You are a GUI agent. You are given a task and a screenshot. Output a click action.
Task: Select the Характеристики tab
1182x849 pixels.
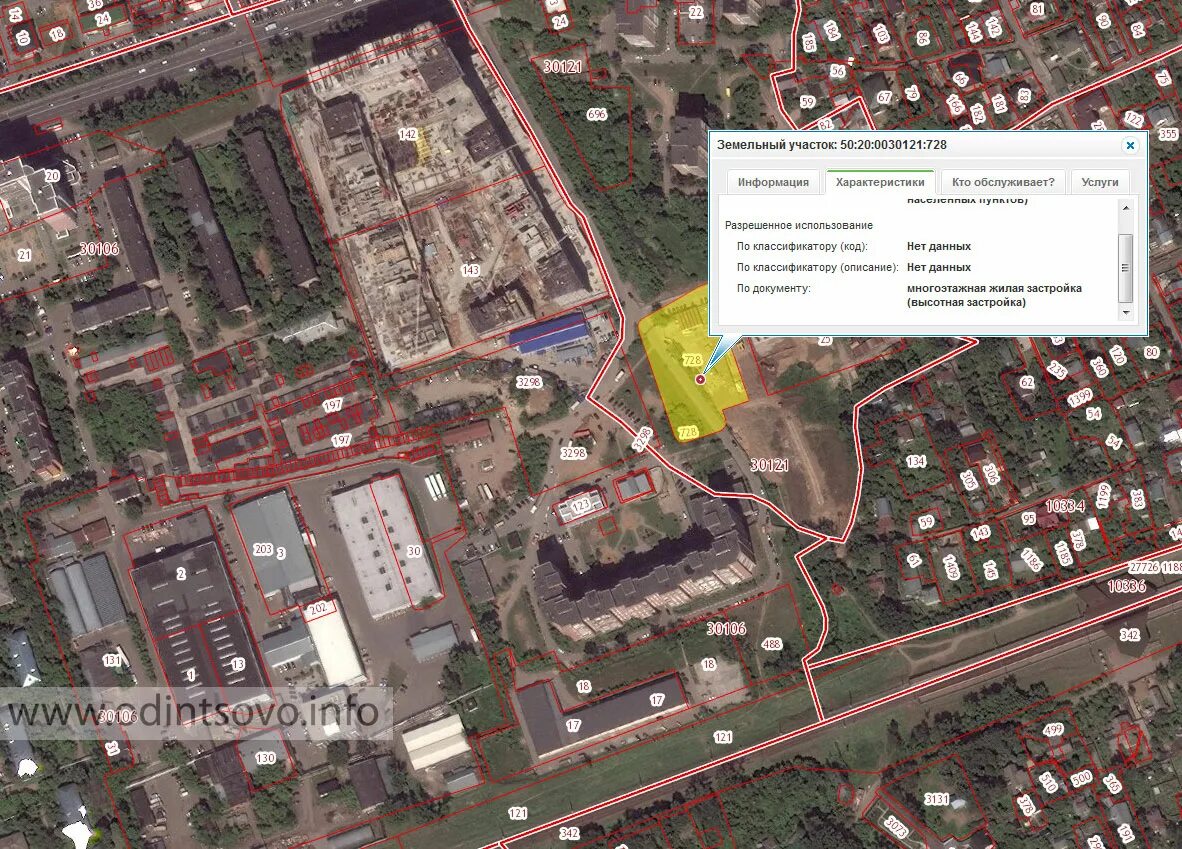tap(880, 182)
